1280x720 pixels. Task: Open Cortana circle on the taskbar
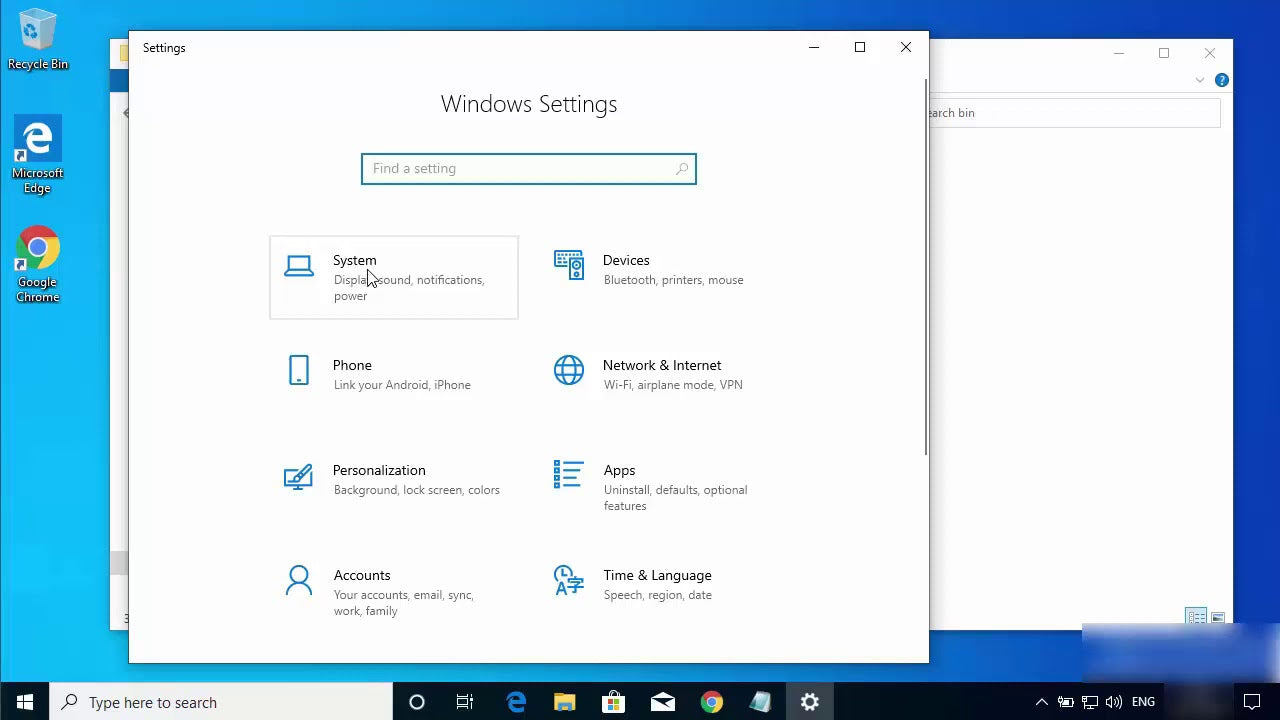click(x=417, y=702)
